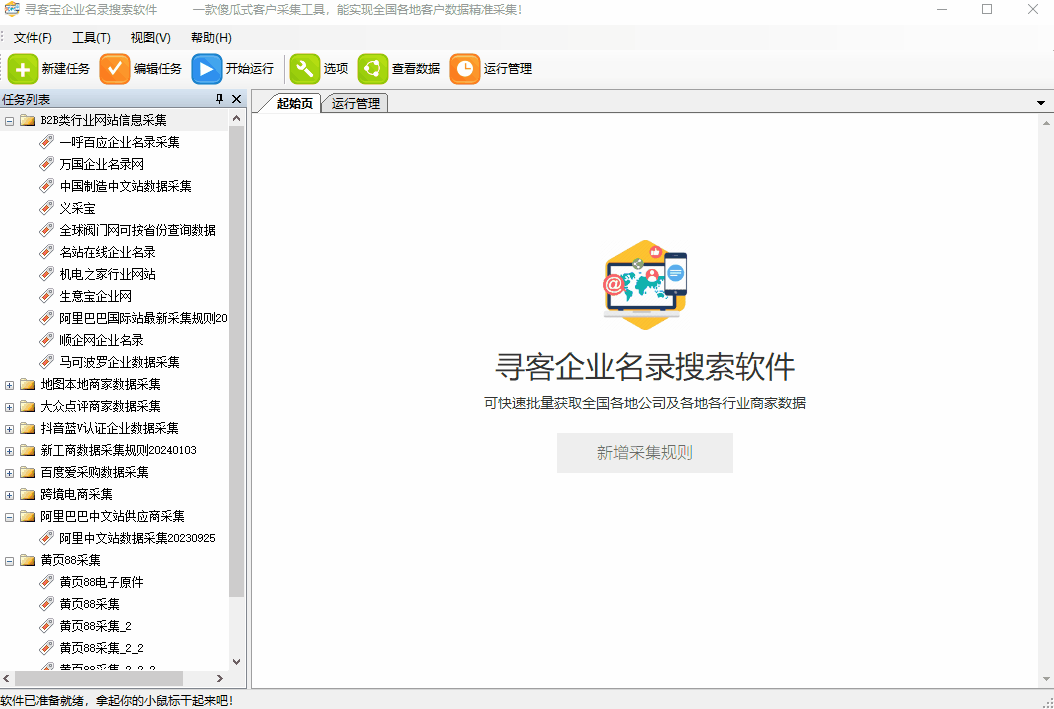The height and width of the screenshot is (709, 1054).
Task: Switch to the 运行管理 tab
Action: [x=356, y=103]
